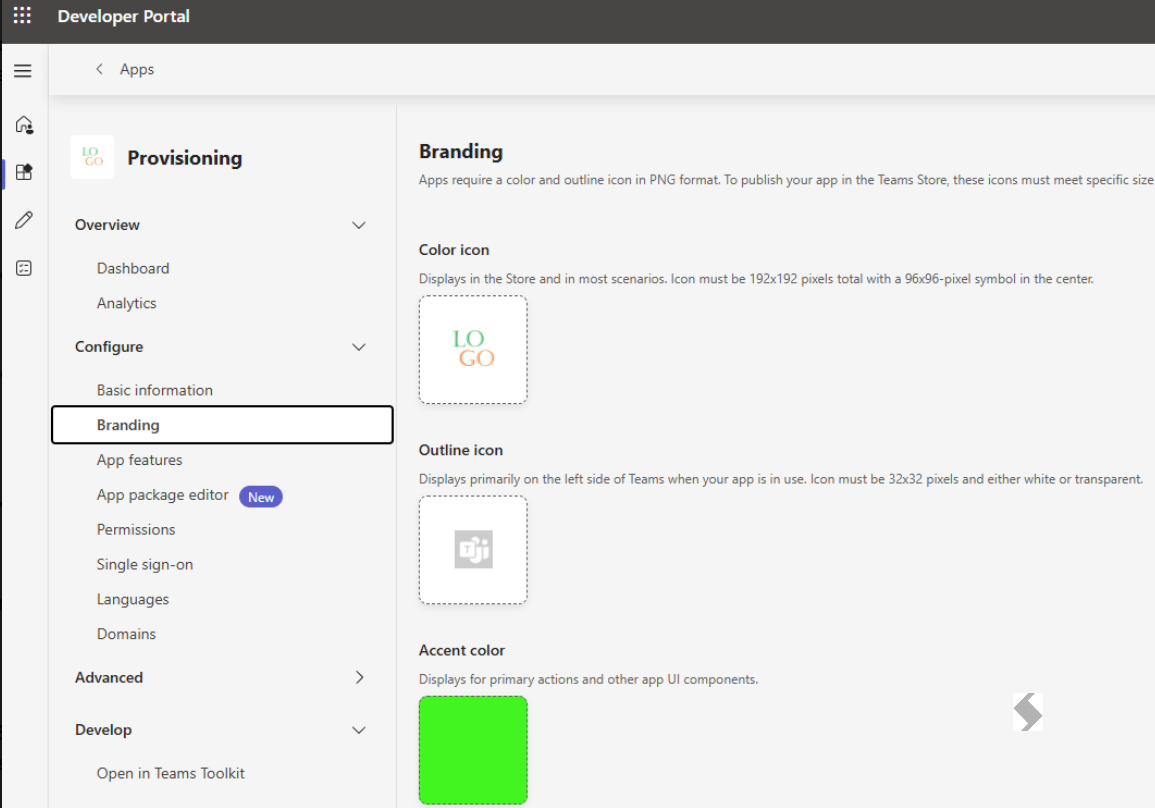The height and width of the screenshot is (808, 1155).
Task: Open Basic information settings
Action: pyautogui.click(x=155, y=390)
